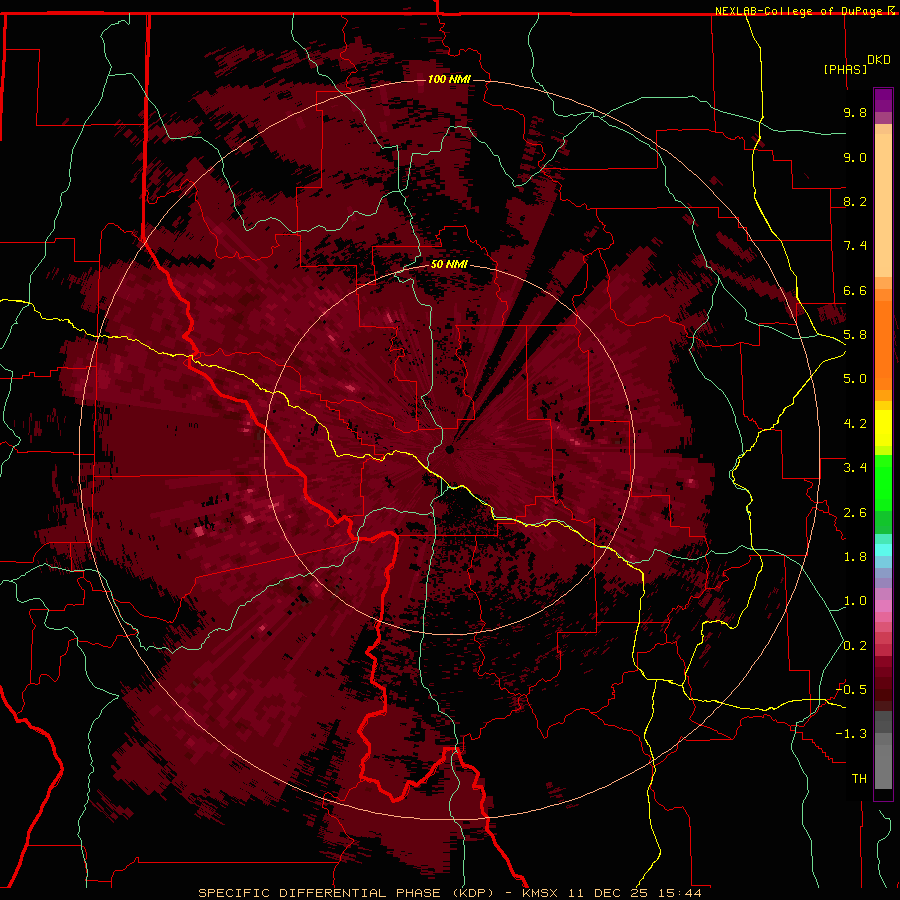This screenshot has height=900, width=900.
Task: Click the 5.8 value on the color scale
Action: (855, 335)
